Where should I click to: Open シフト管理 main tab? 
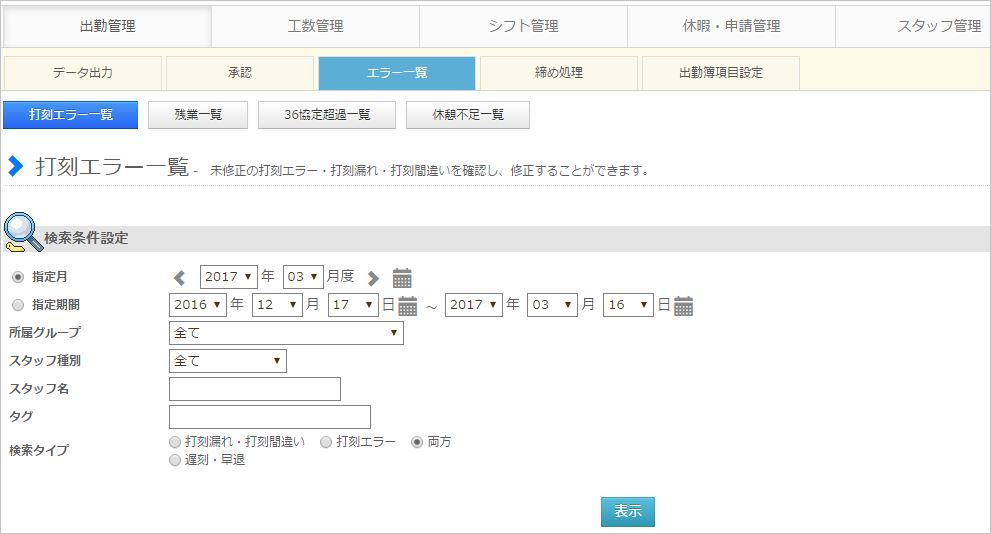523,27
